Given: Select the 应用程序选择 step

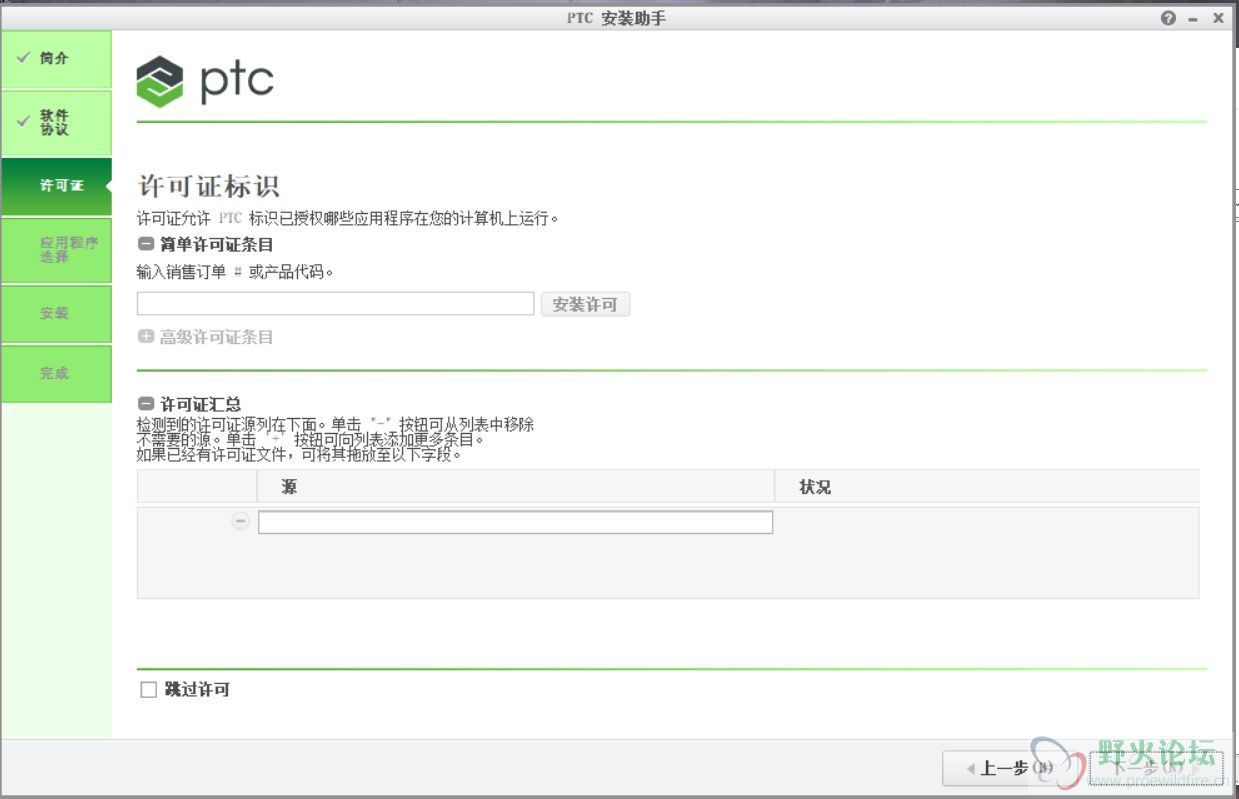Looking at the screenshot, I should click(56, 250).
